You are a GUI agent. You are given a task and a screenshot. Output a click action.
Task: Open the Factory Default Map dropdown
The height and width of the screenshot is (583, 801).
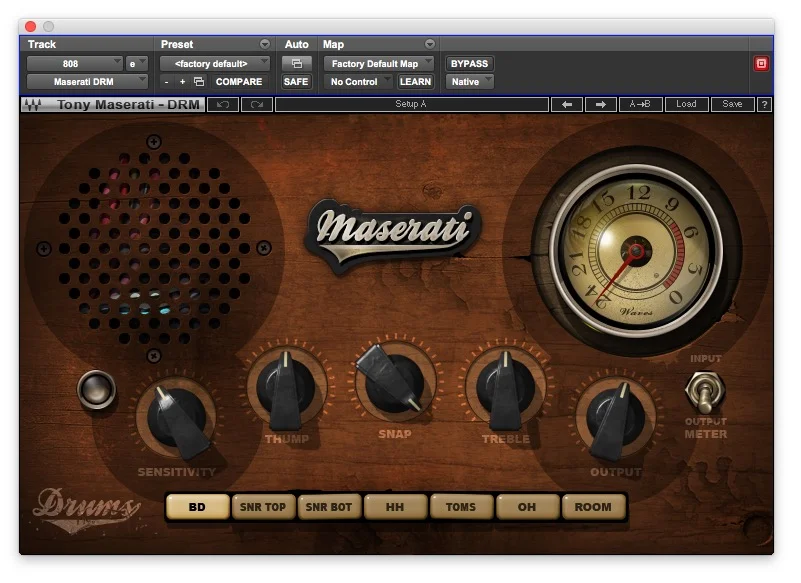pos(379,64)
